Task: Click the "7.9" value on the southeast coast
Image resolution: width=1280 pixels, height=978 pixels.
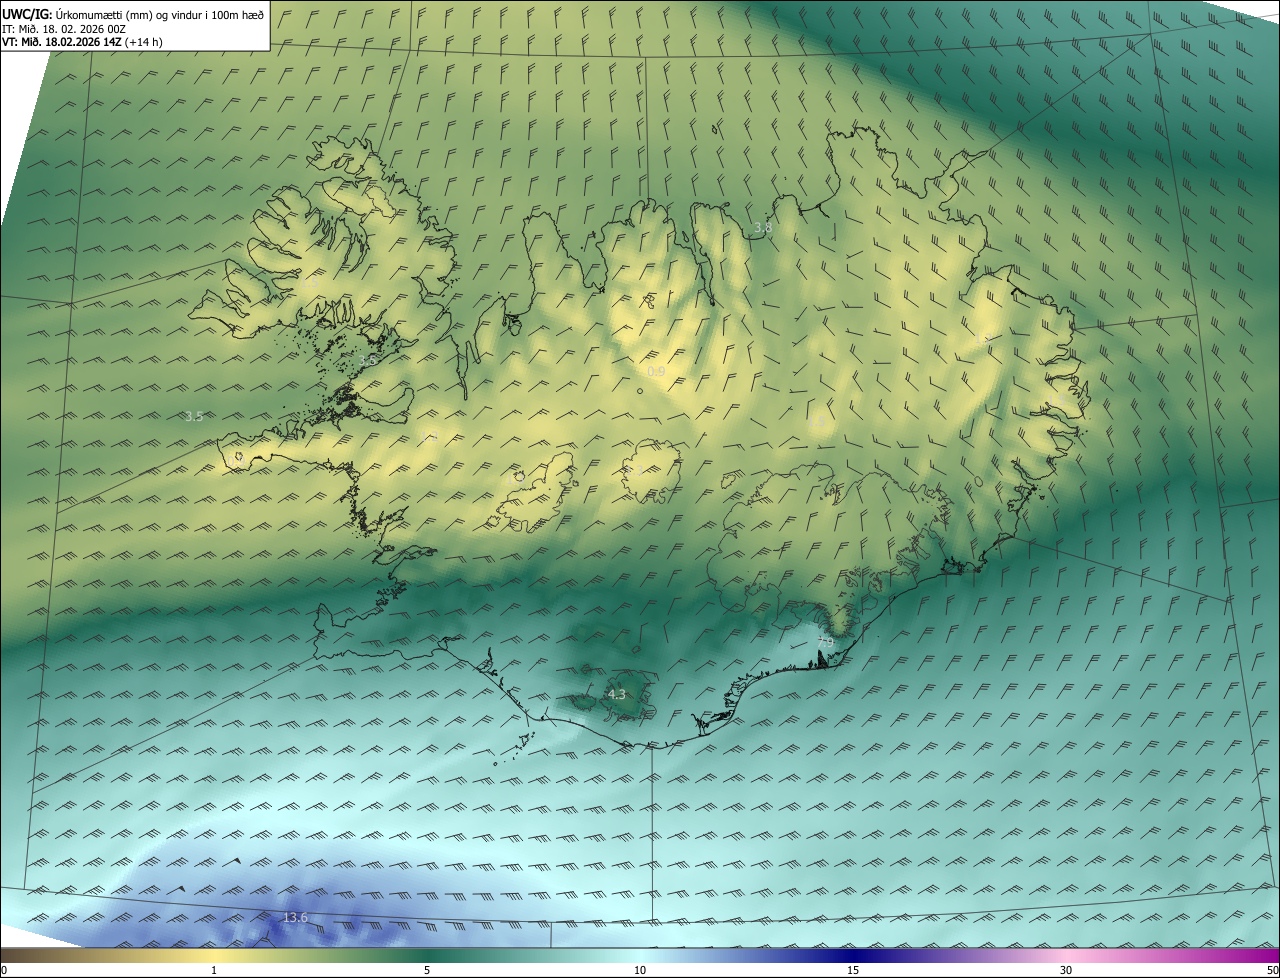Action: 825,642
